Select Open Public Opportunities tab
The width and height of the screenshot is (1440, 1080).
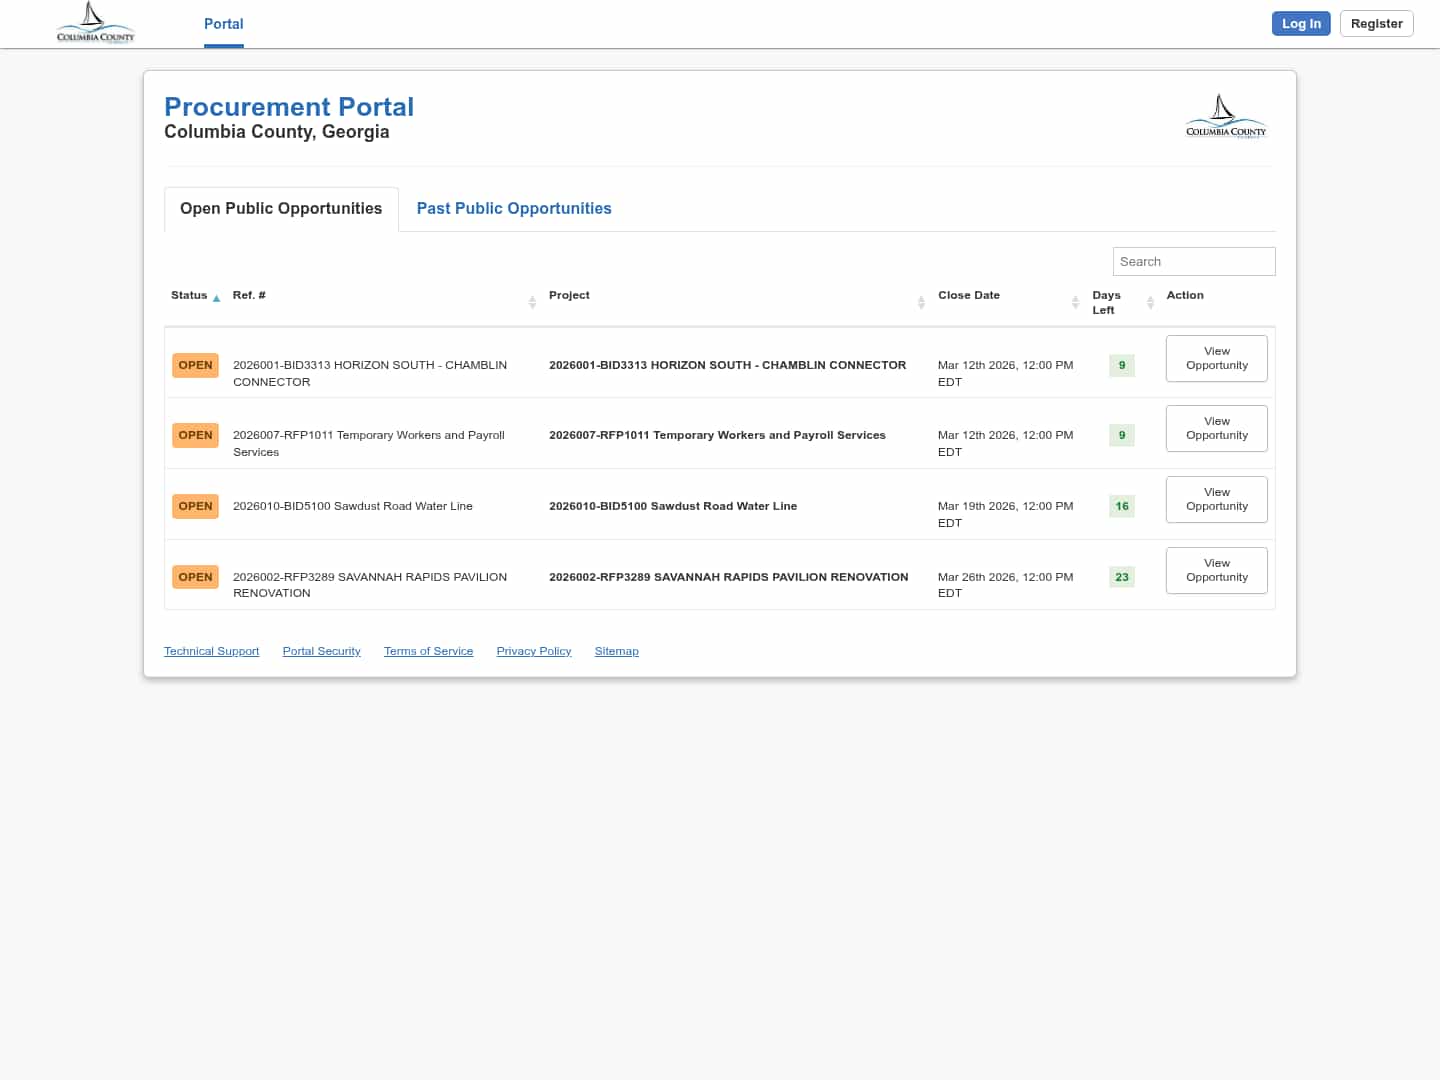pos(281,208)
